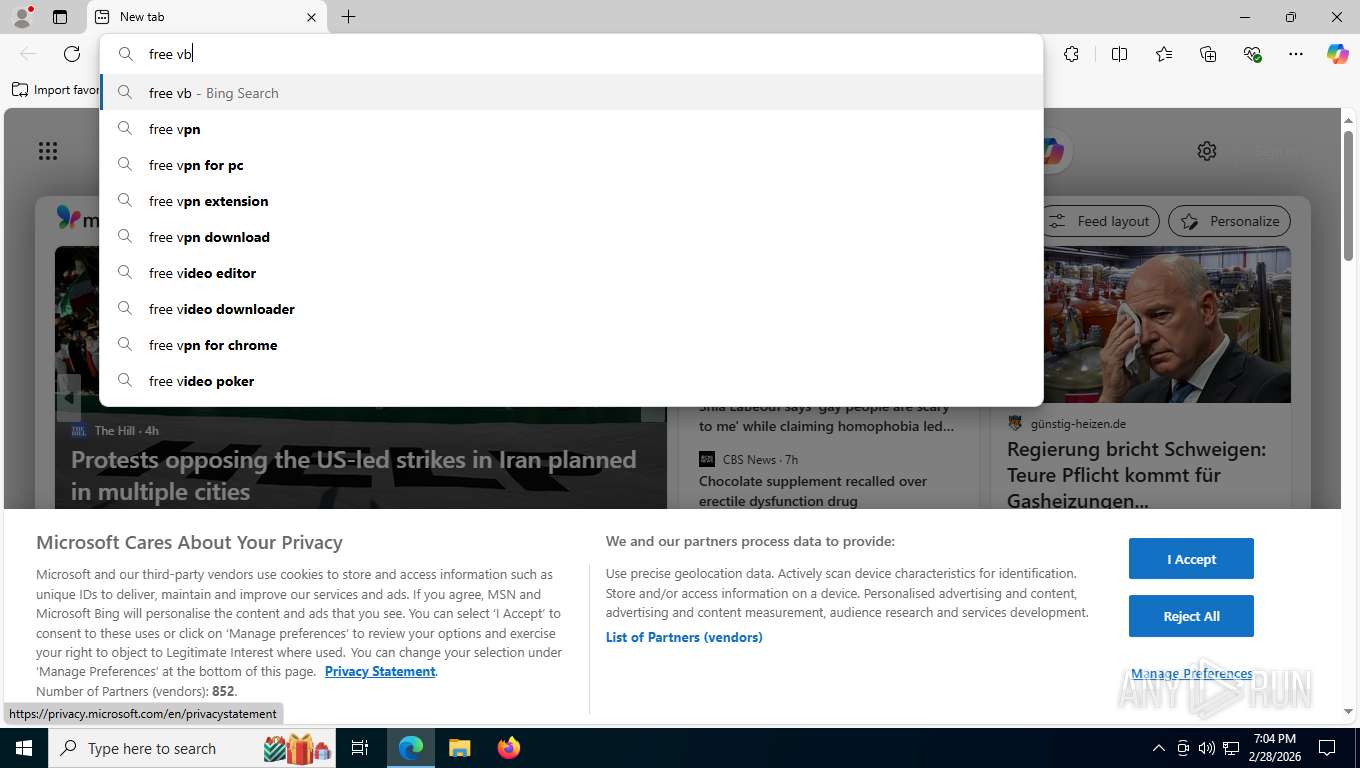Open Manage Preferences link
This screenshot has width=1360, height=768.
(1191, 674)
